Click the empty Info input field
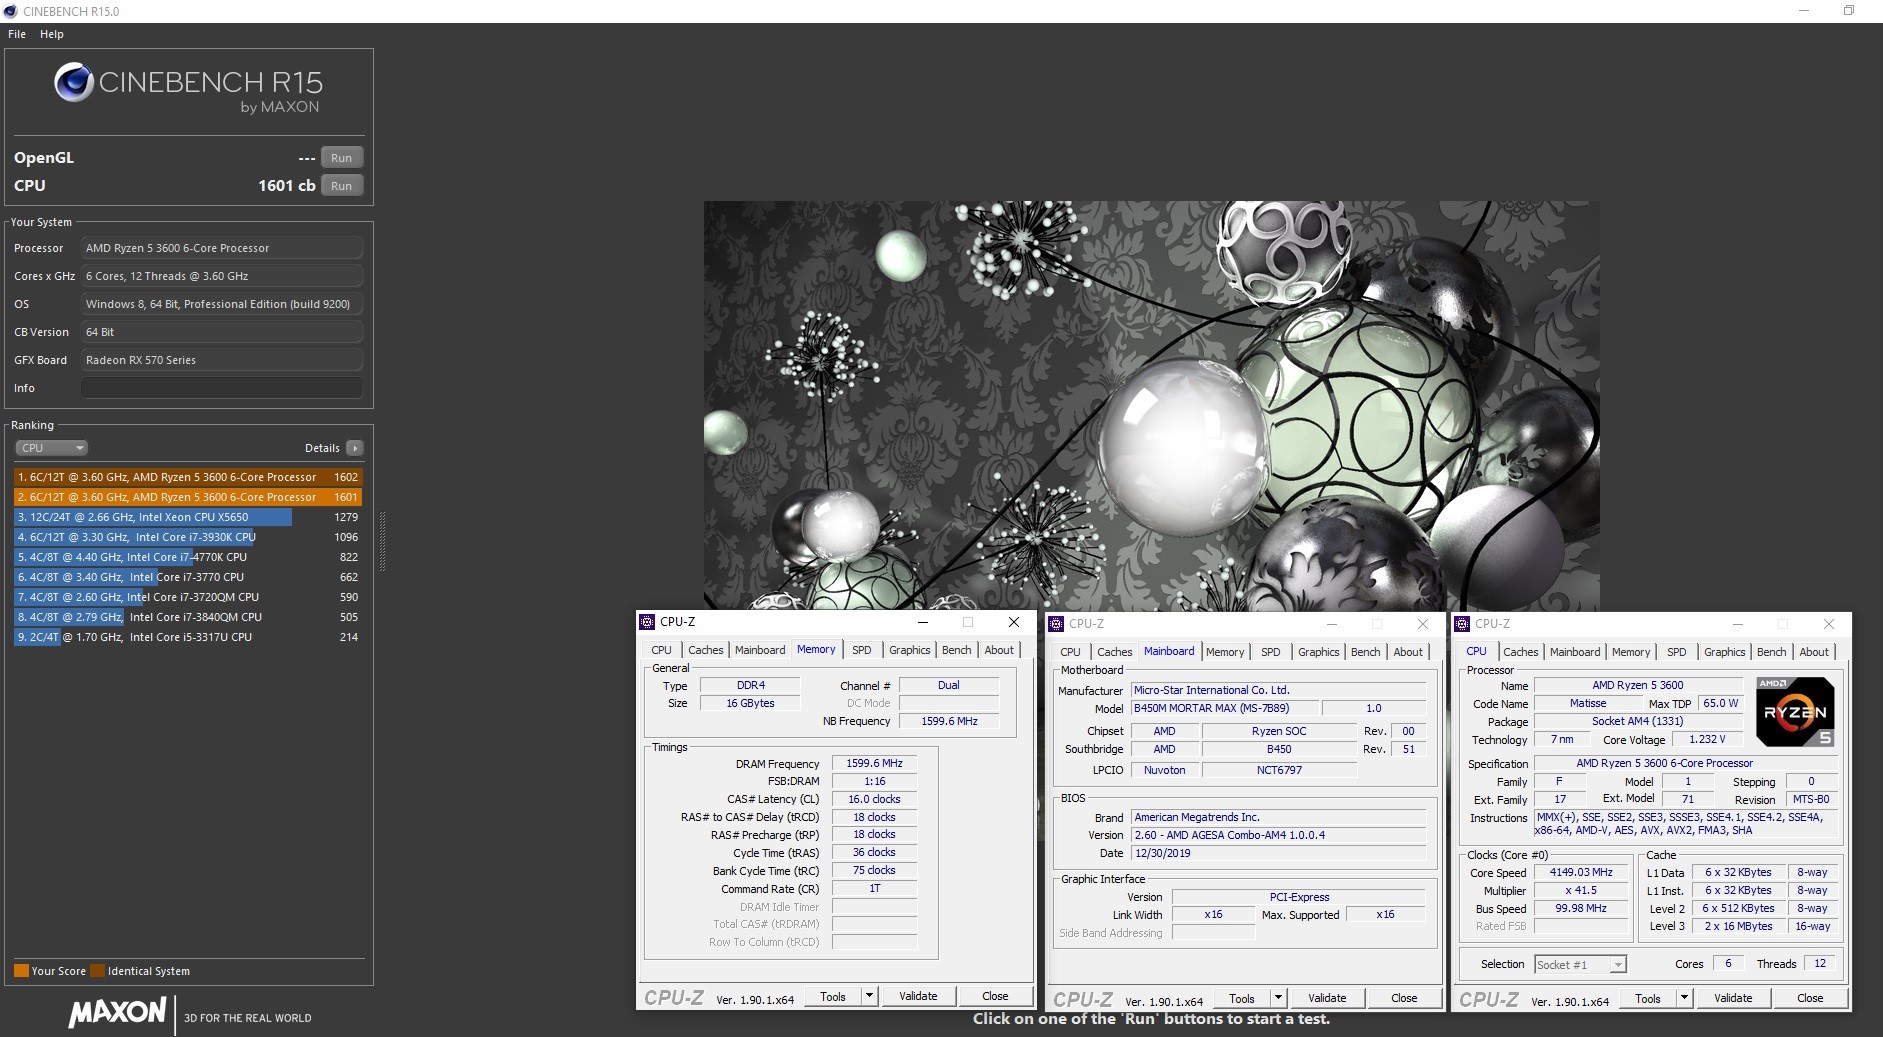The height and width of the screenshot is (1037, 1883). [221, 388]
